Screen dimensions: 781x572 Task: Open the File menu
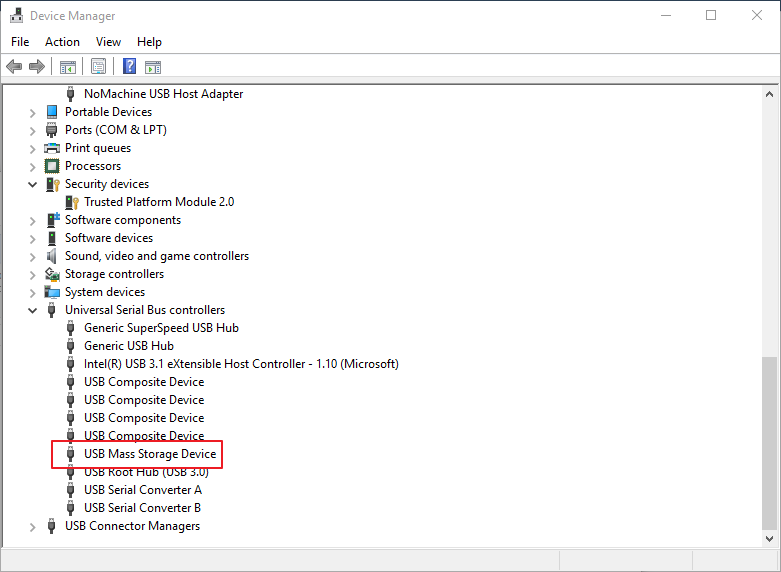coord(20,42)
